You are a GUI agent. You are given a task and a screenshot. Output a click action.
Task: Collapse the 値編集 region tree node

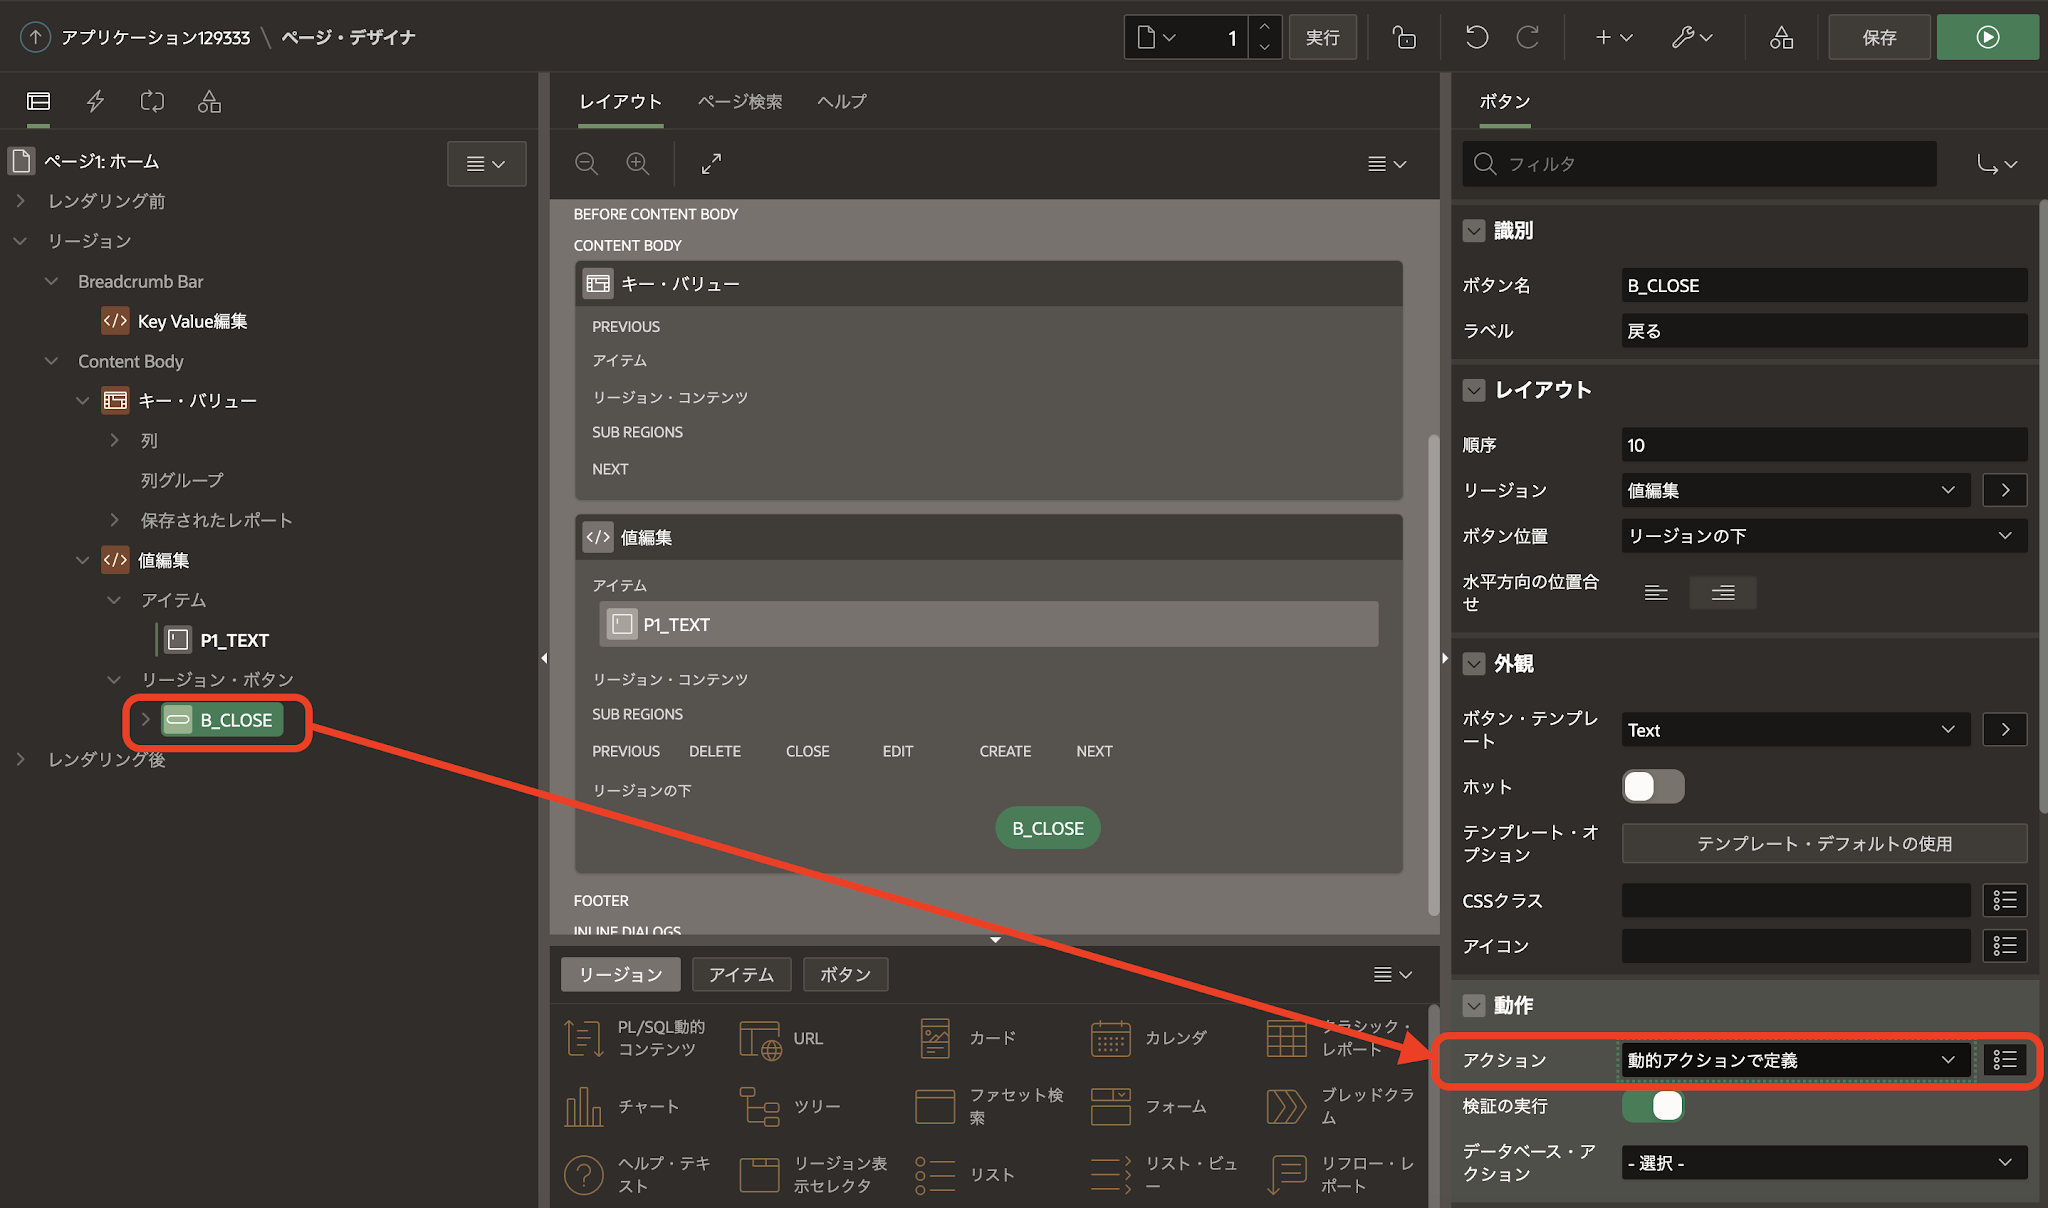(x=83, y=560)
